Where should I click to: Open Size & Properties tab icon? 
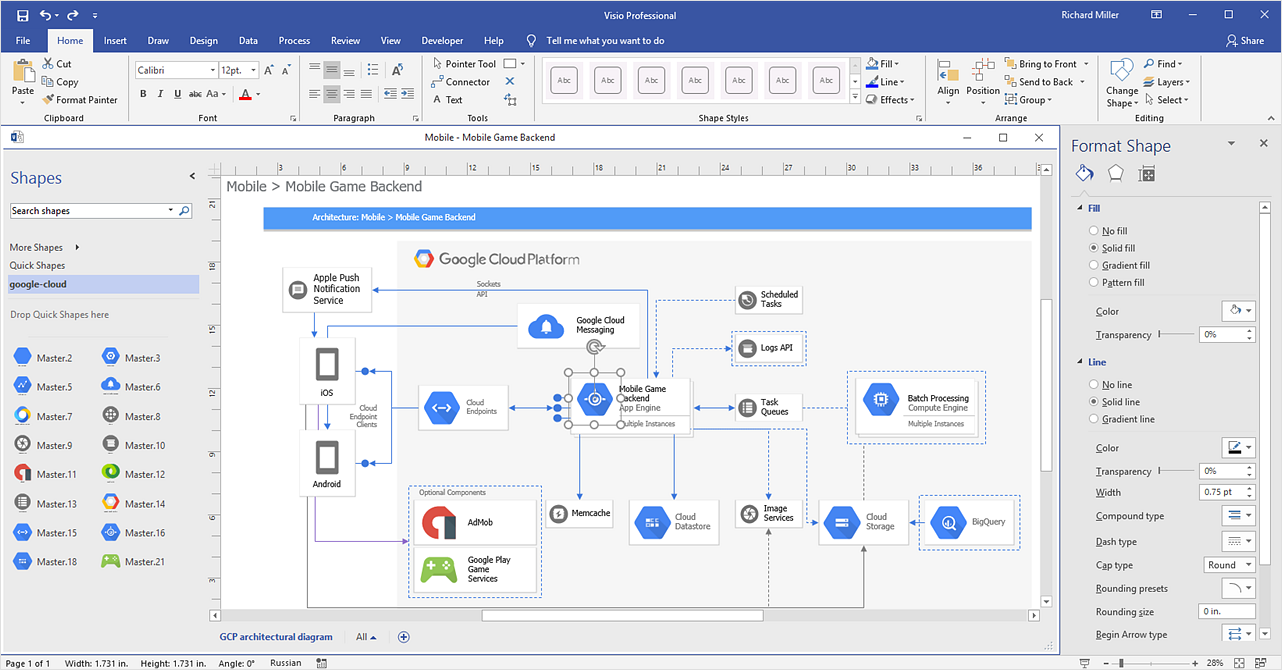[x=1147, y=174]
